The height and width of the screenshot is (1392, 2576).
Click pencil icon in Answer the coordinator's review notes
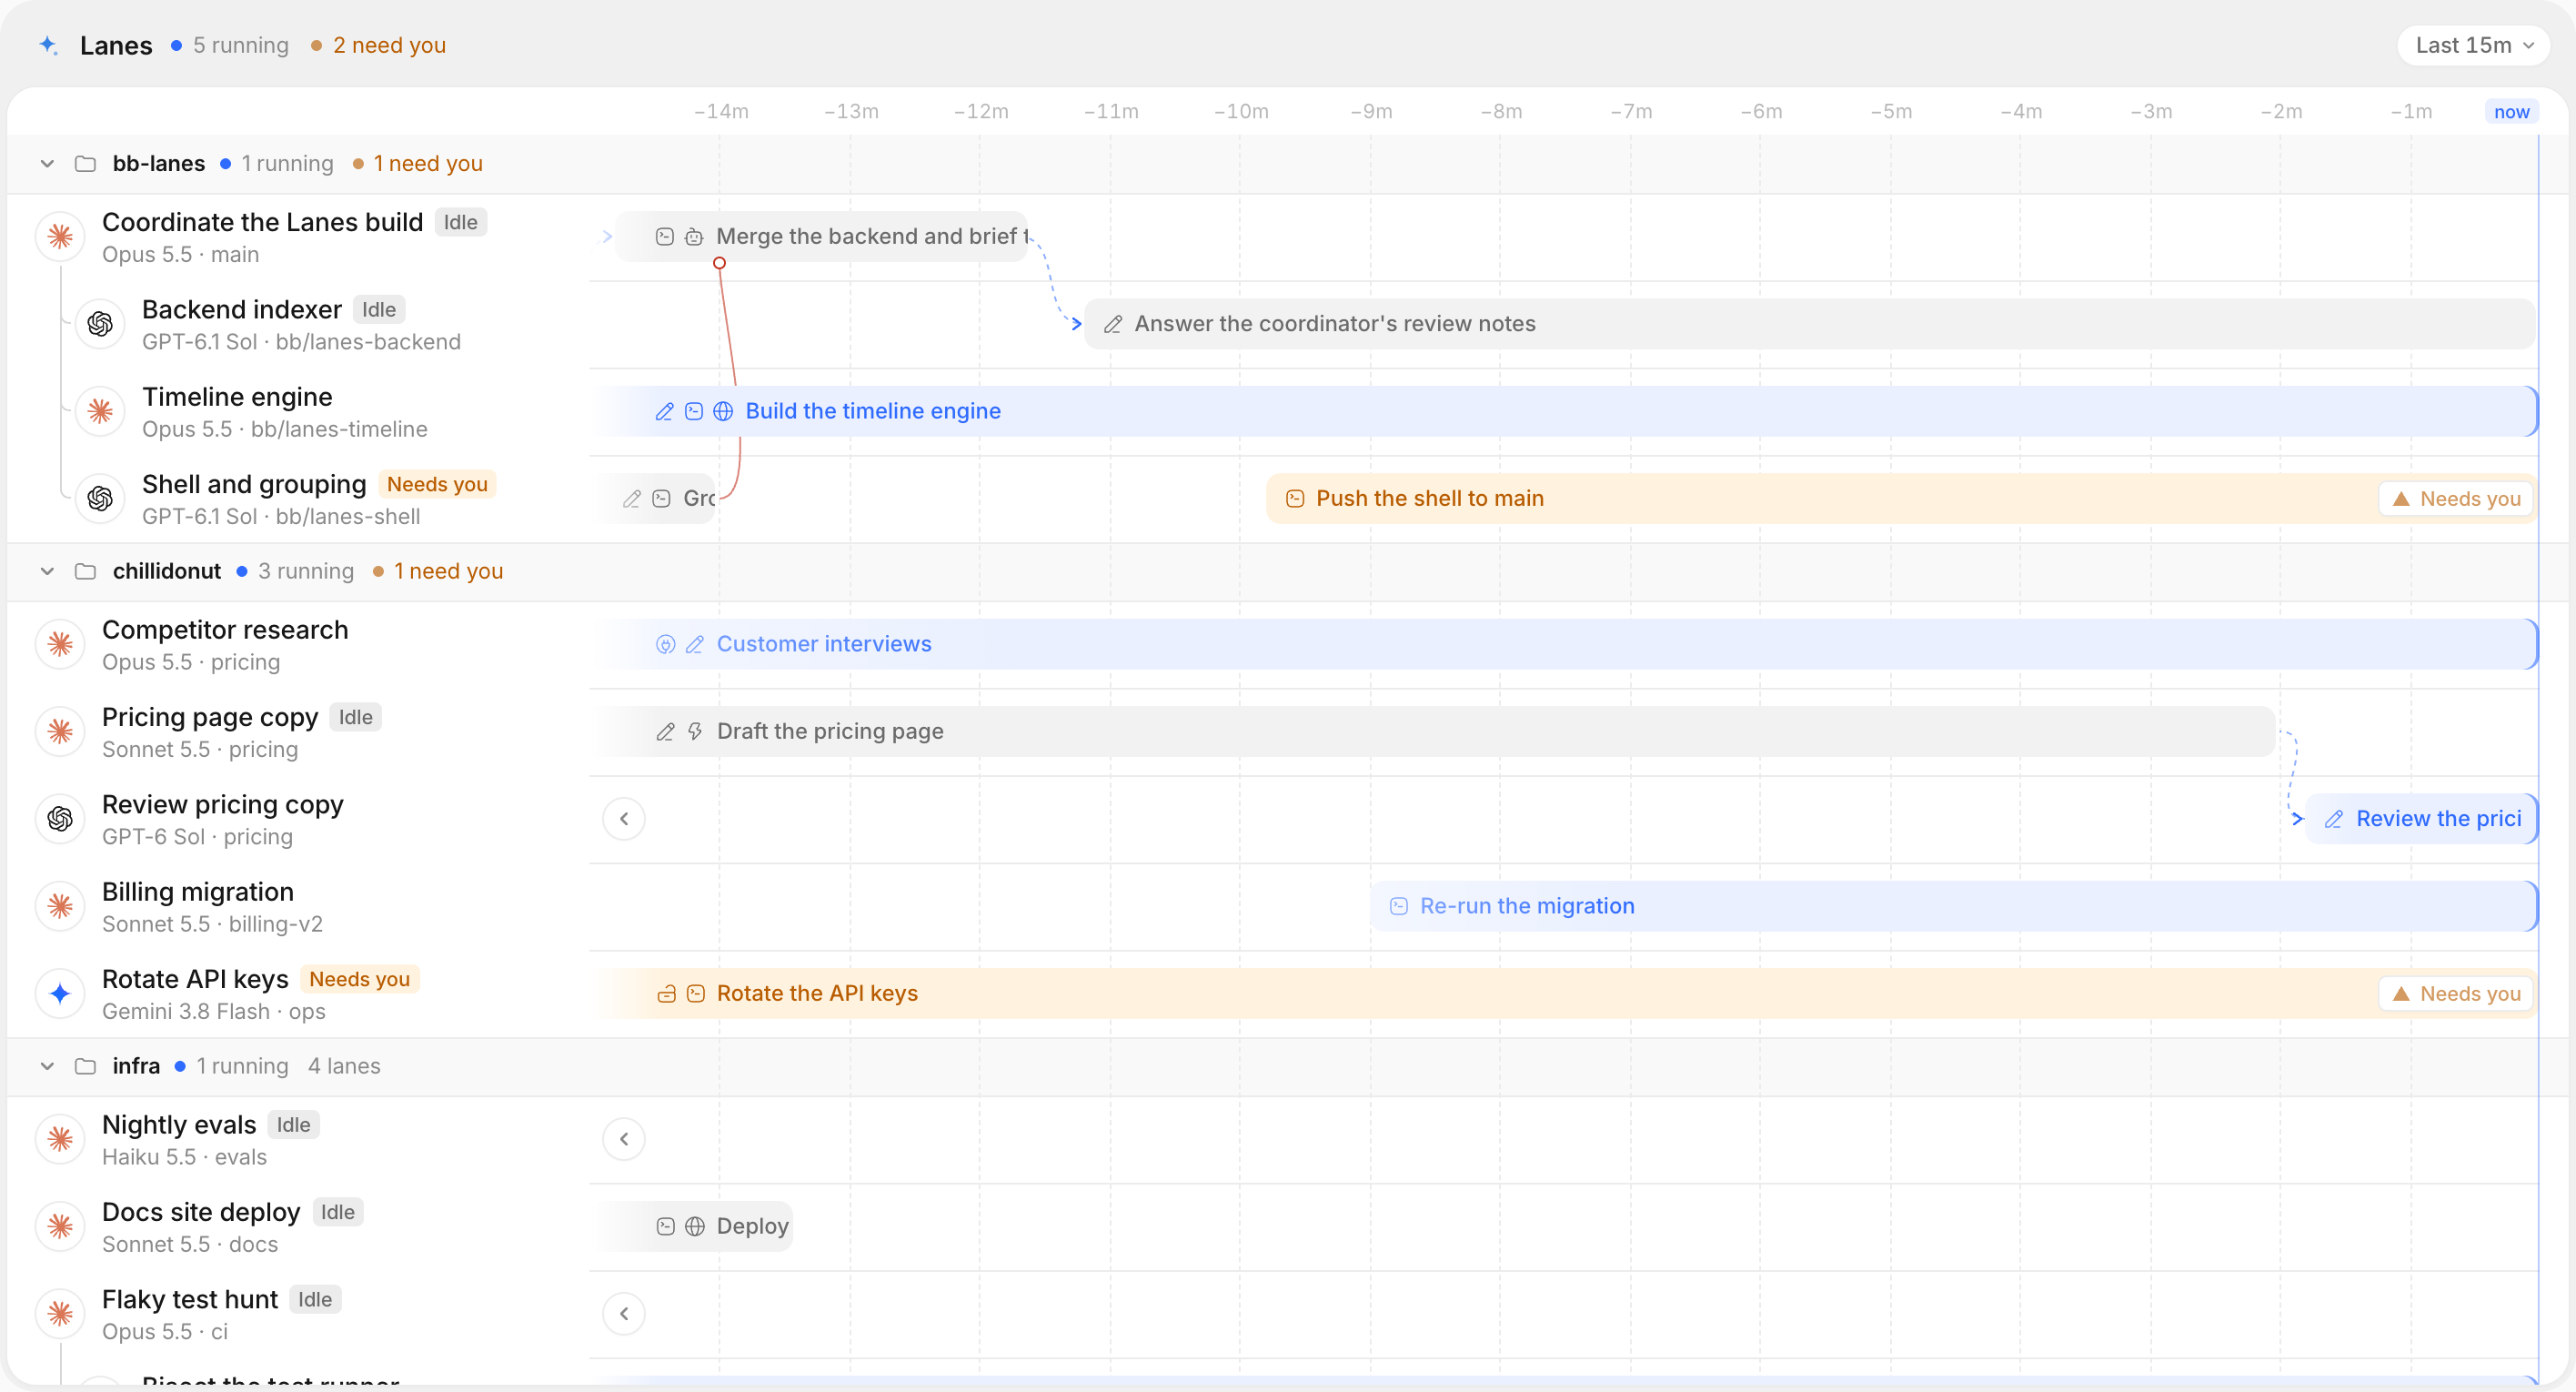click(1113, 324)
